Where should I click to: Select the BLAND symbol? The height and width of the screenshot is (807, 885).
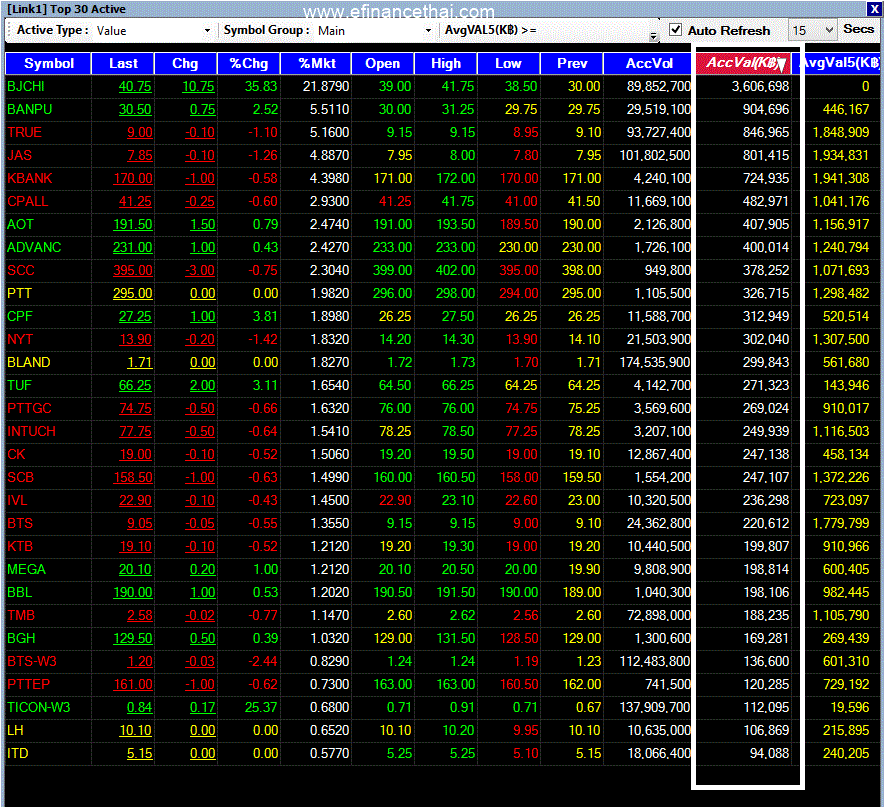29,362
